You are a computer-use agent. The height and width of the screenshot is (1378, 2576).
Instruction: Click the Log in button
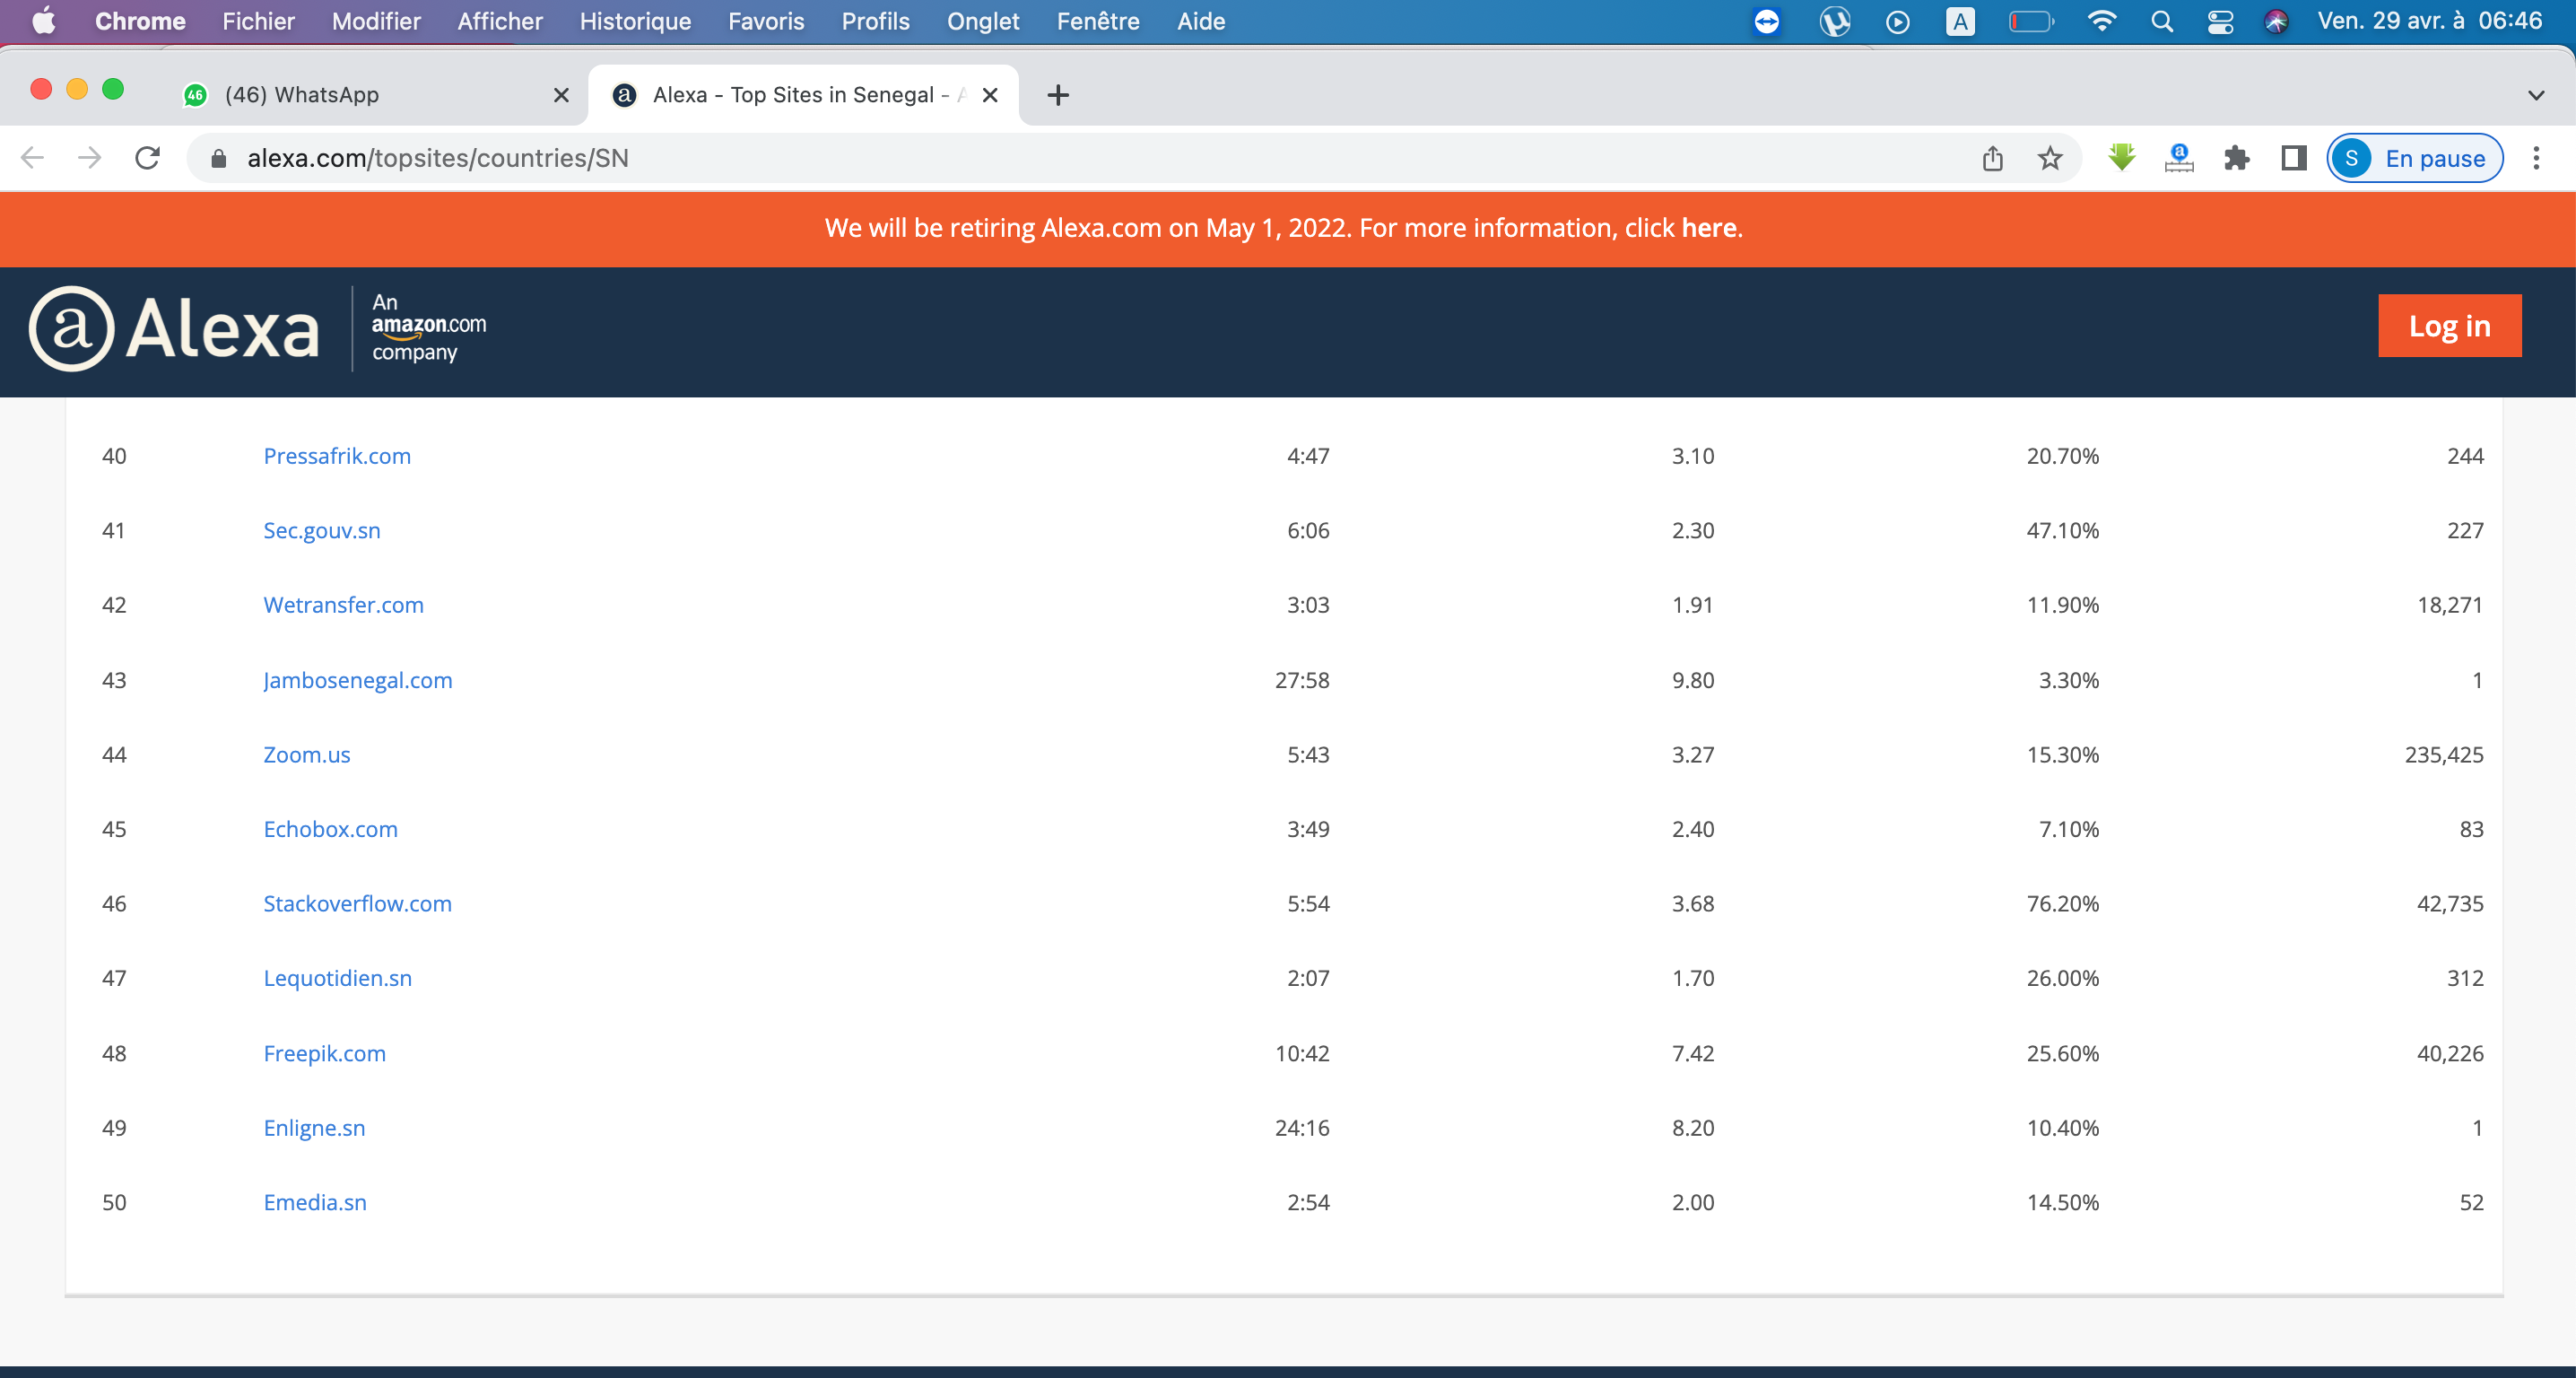pyautogui.click(x=2449, y=326)
